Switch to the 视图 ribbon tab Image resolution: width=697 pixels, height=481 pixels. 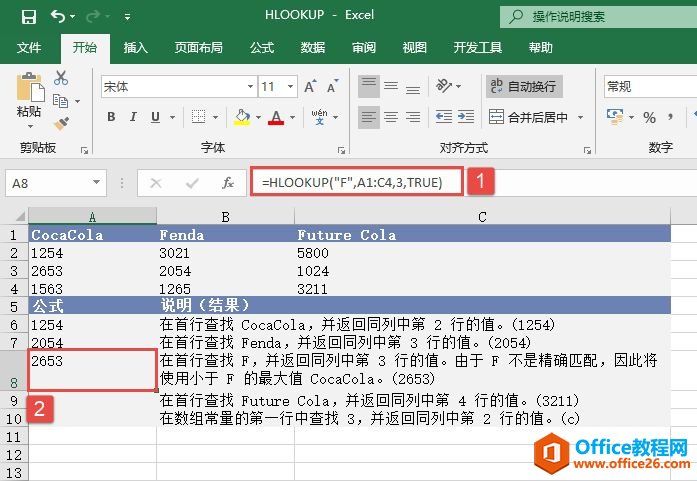click(x=415, y=48)
